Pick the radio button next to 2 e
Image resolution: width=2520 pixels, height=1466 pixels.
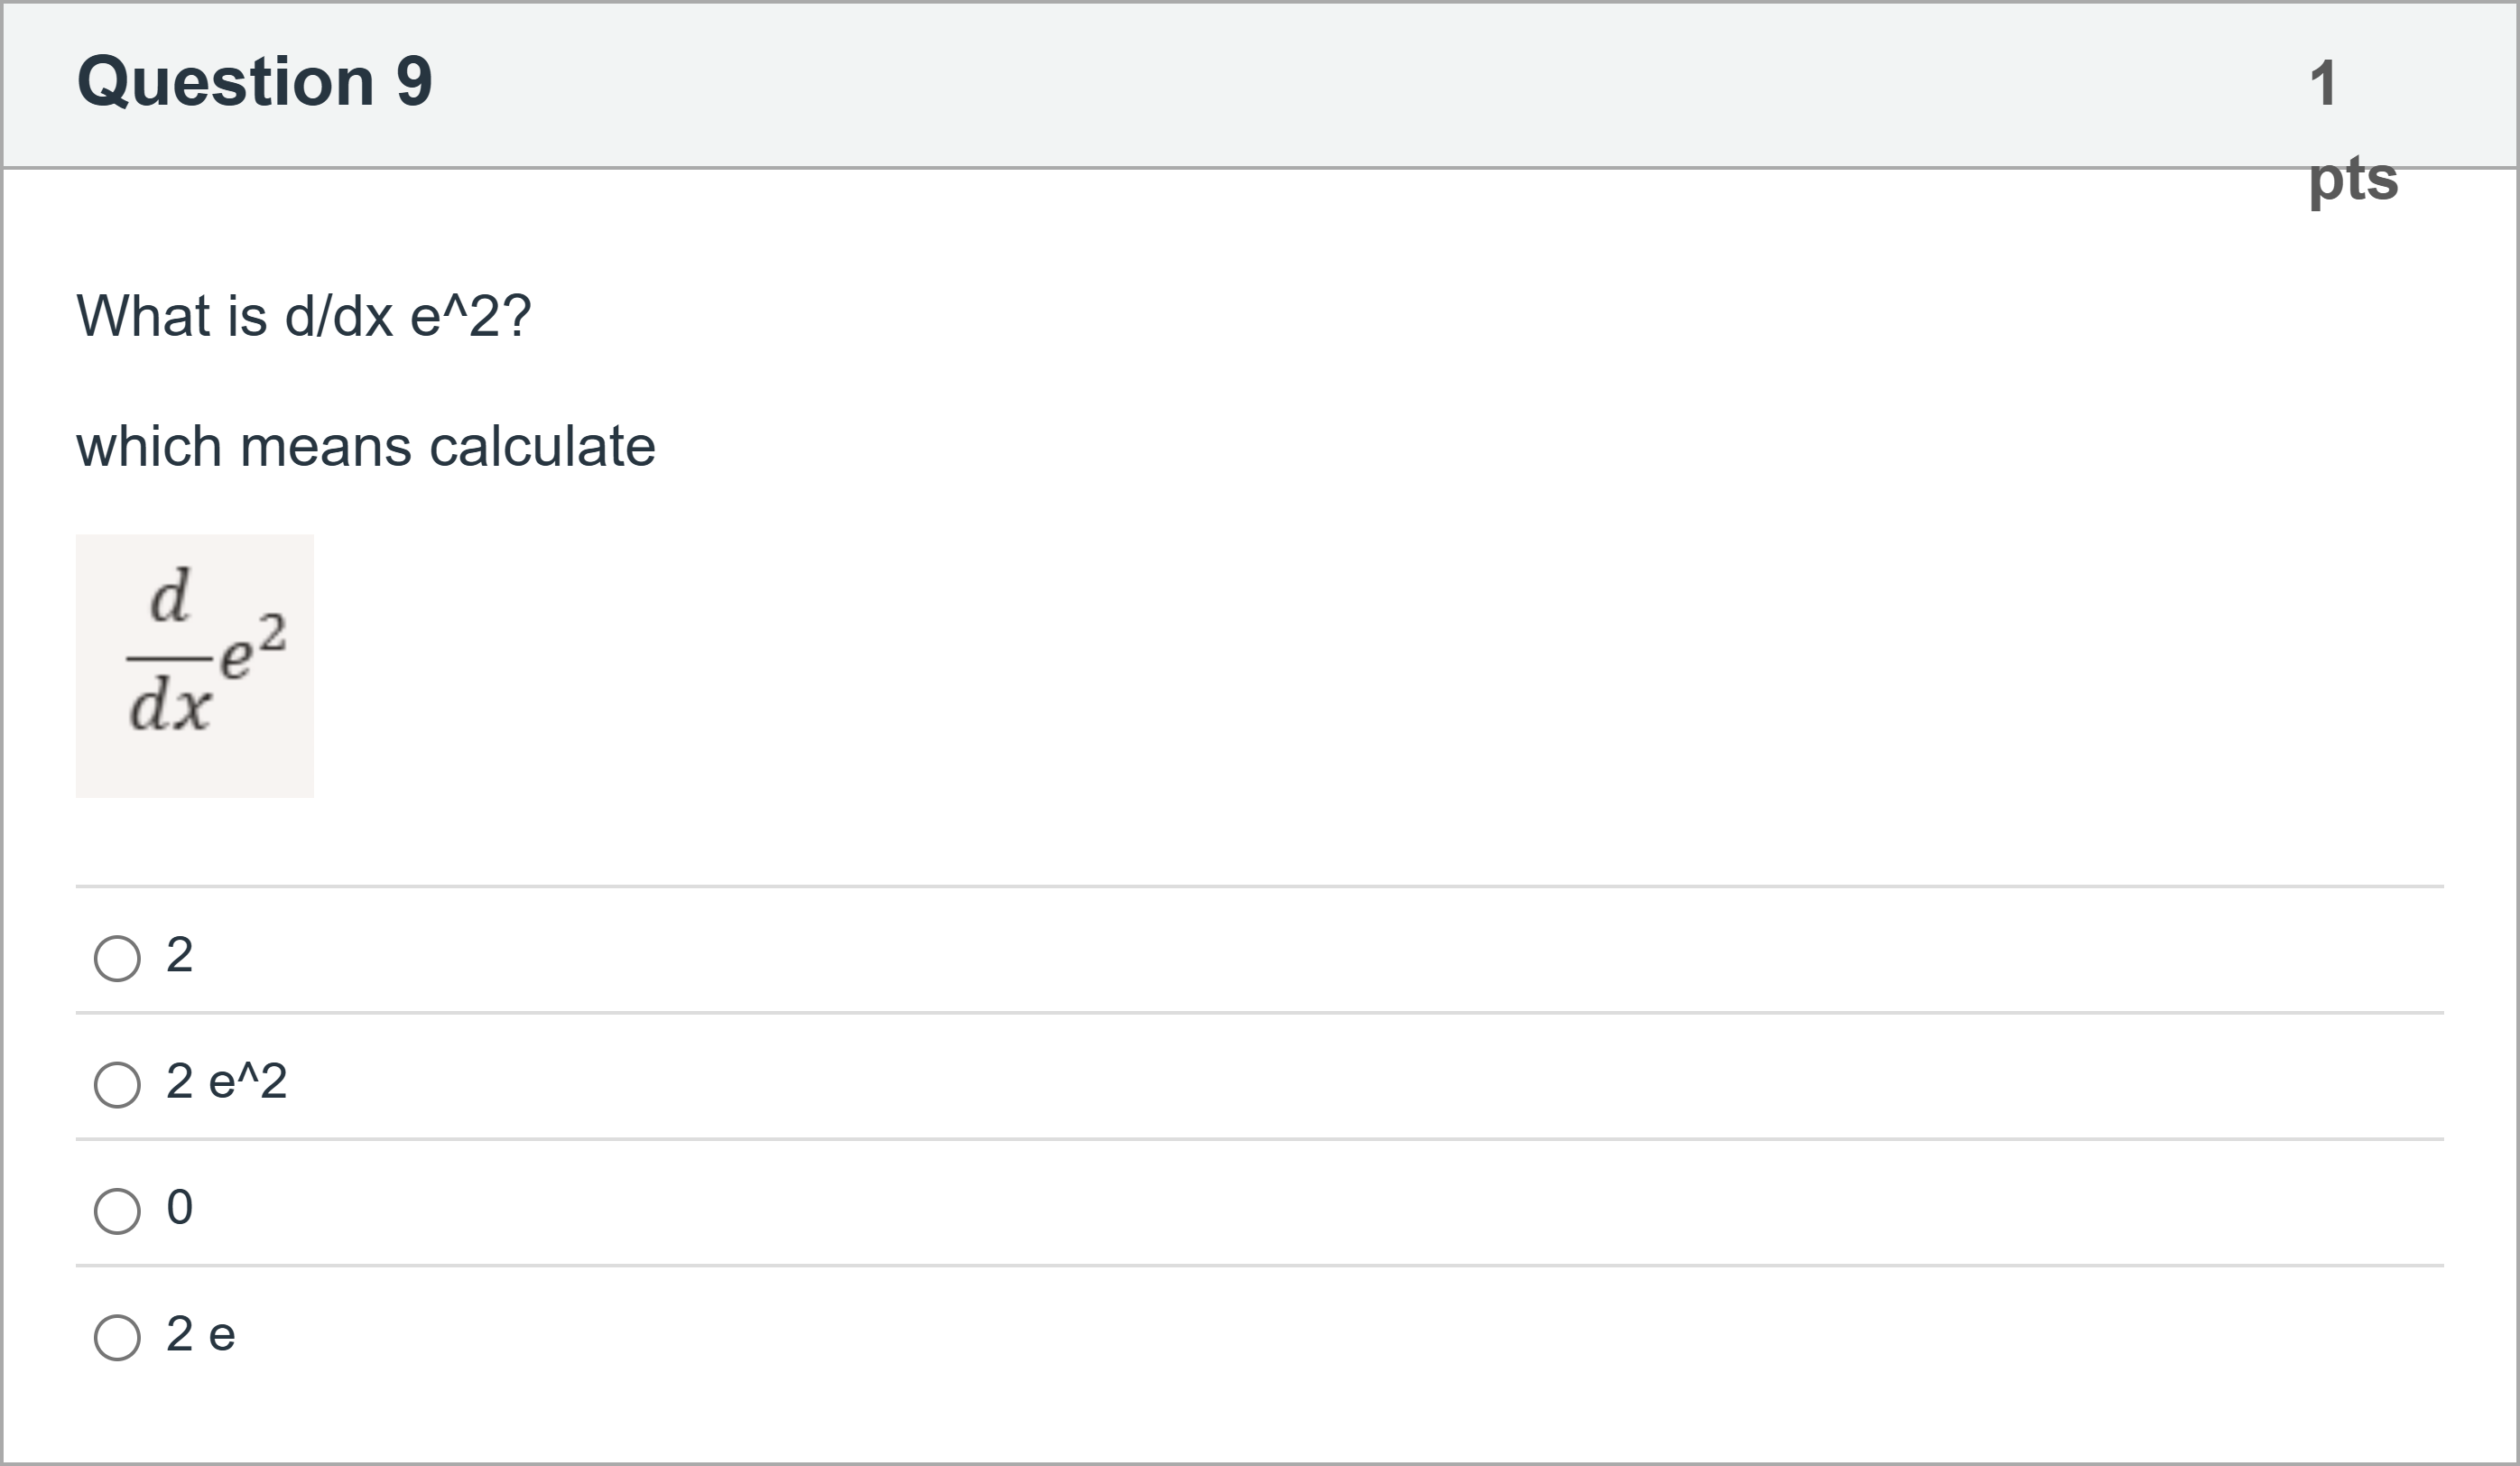coord(117,1337)
